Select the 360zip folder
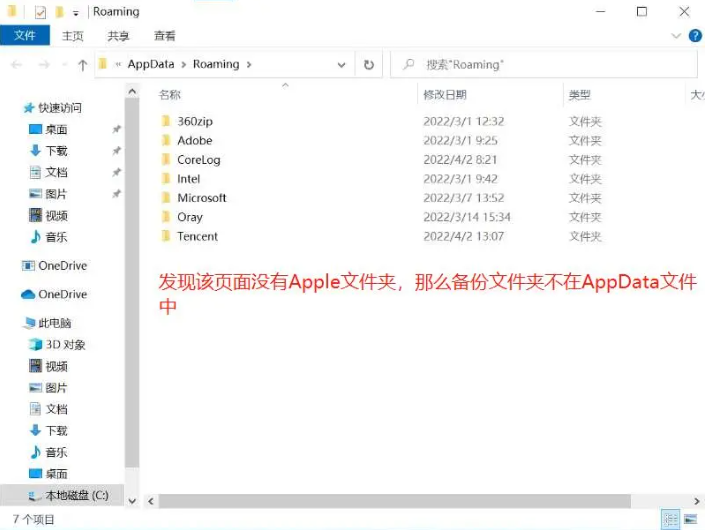The width and height of the screenshot is (706, 530). 195,121
